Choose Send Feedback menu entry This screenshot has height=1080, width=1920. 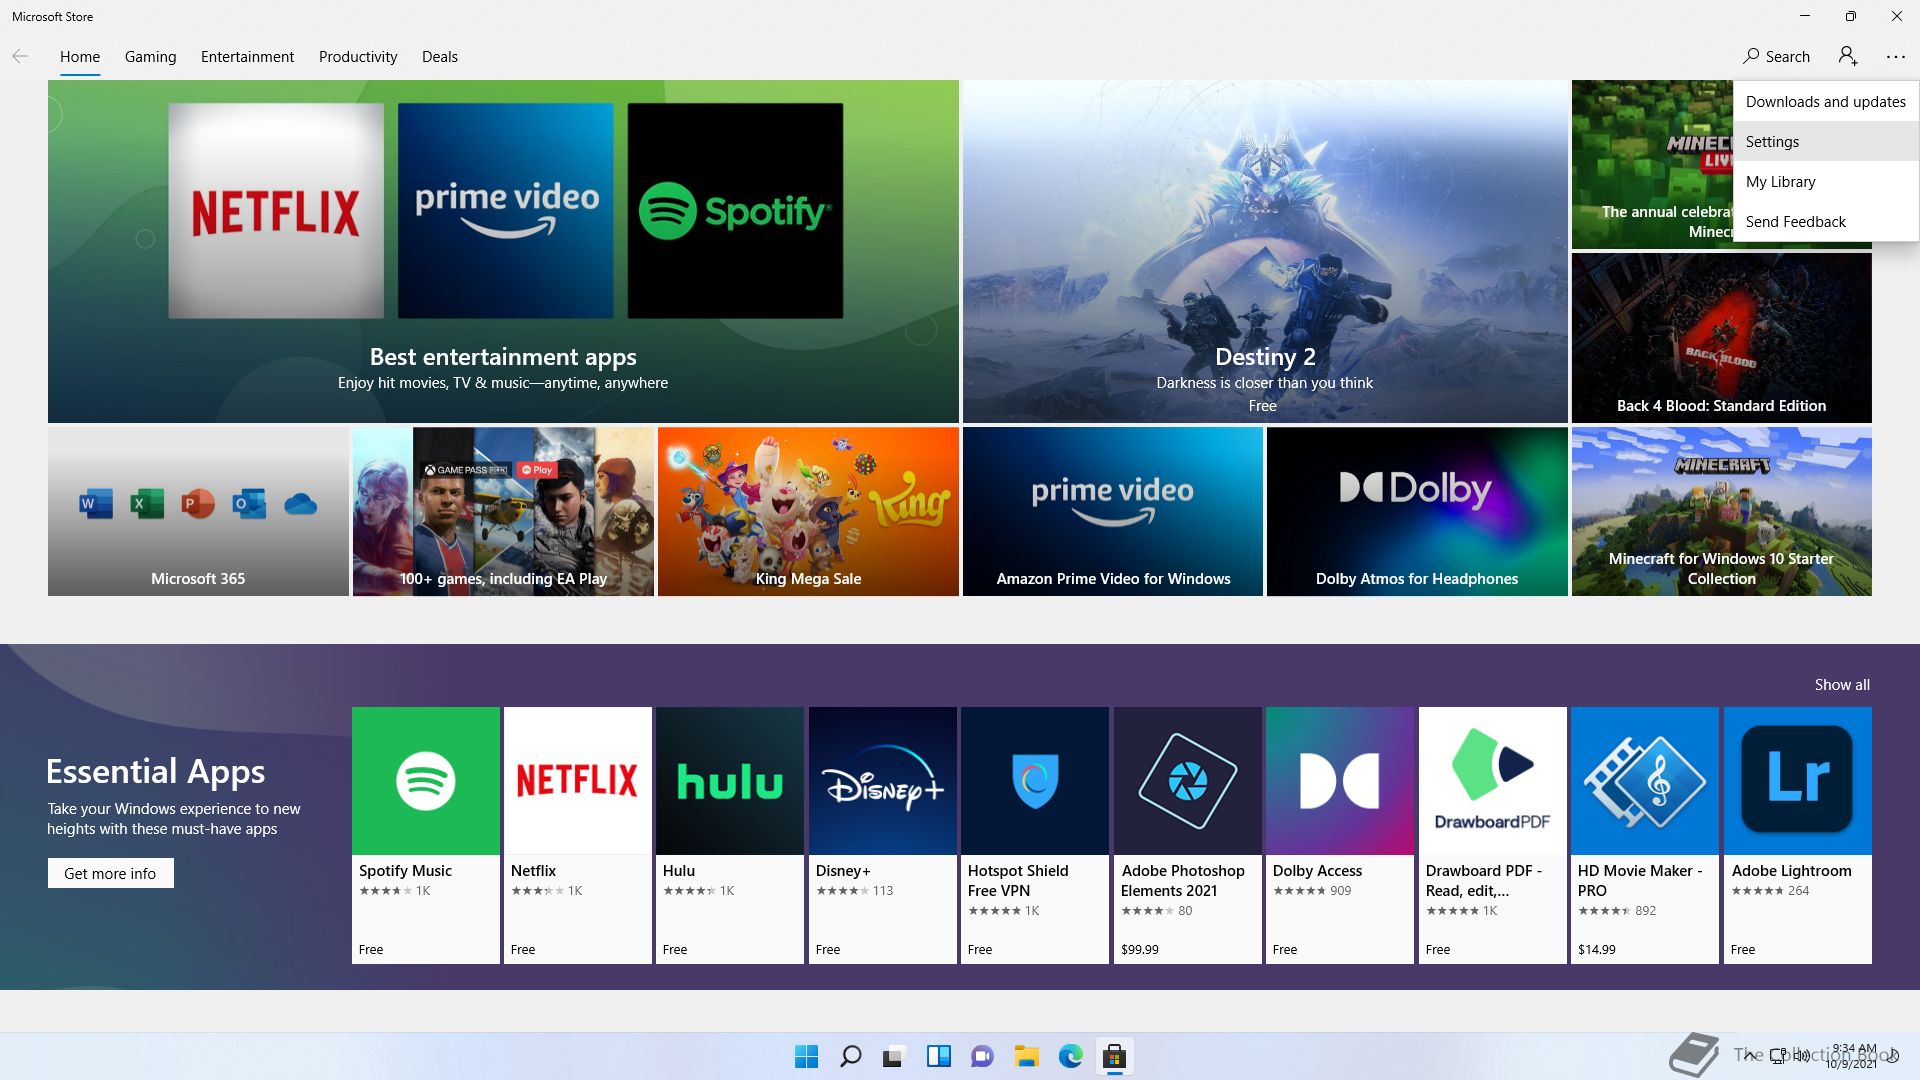1826,221
